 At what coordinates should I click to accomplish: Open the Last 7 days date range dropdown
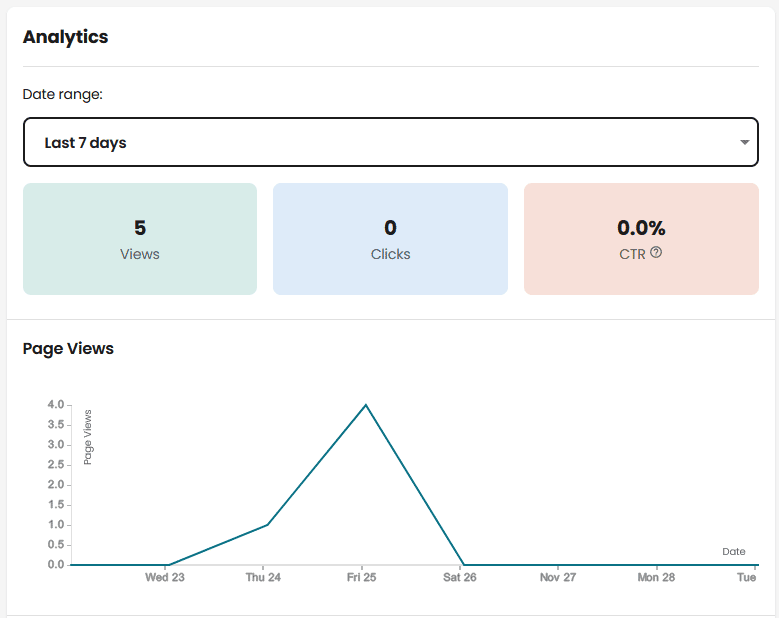(390, 142)
